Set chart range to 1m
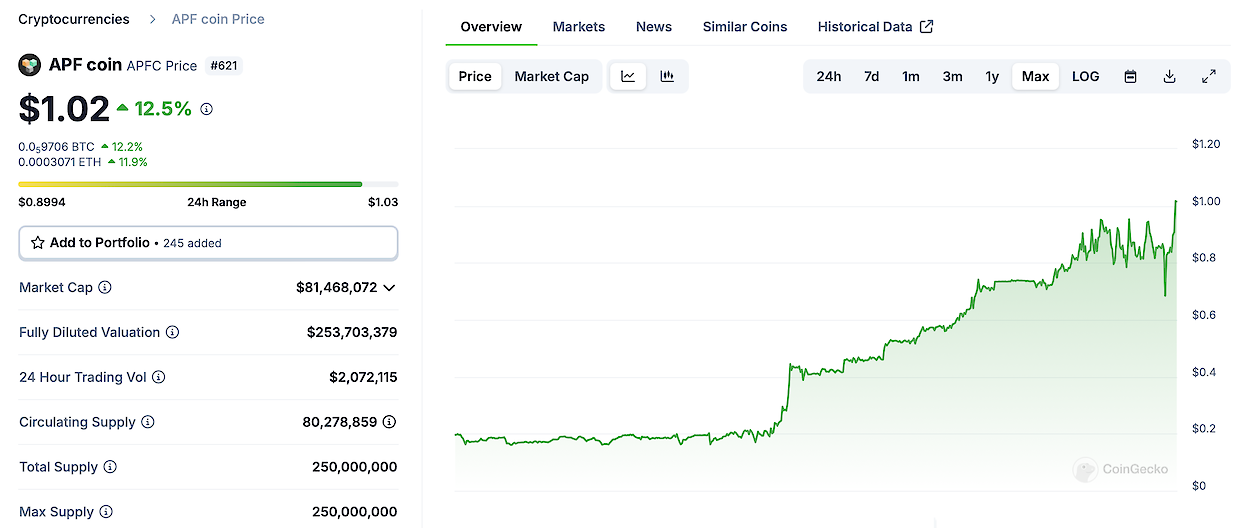 911,76
